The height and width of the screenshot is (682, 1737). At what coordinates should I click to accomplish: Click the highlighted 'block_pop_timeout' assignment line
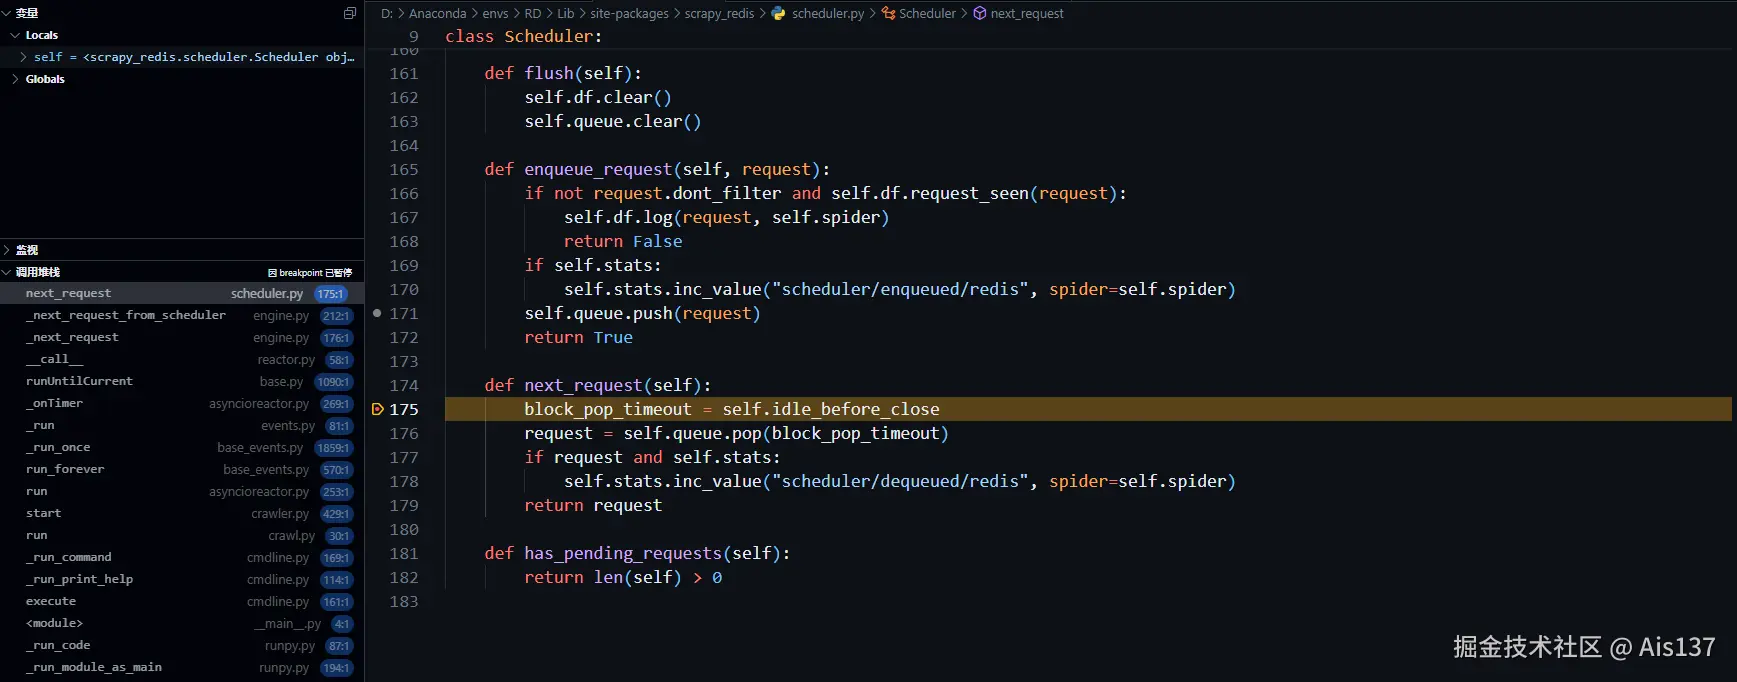click(x=732, y=409)
